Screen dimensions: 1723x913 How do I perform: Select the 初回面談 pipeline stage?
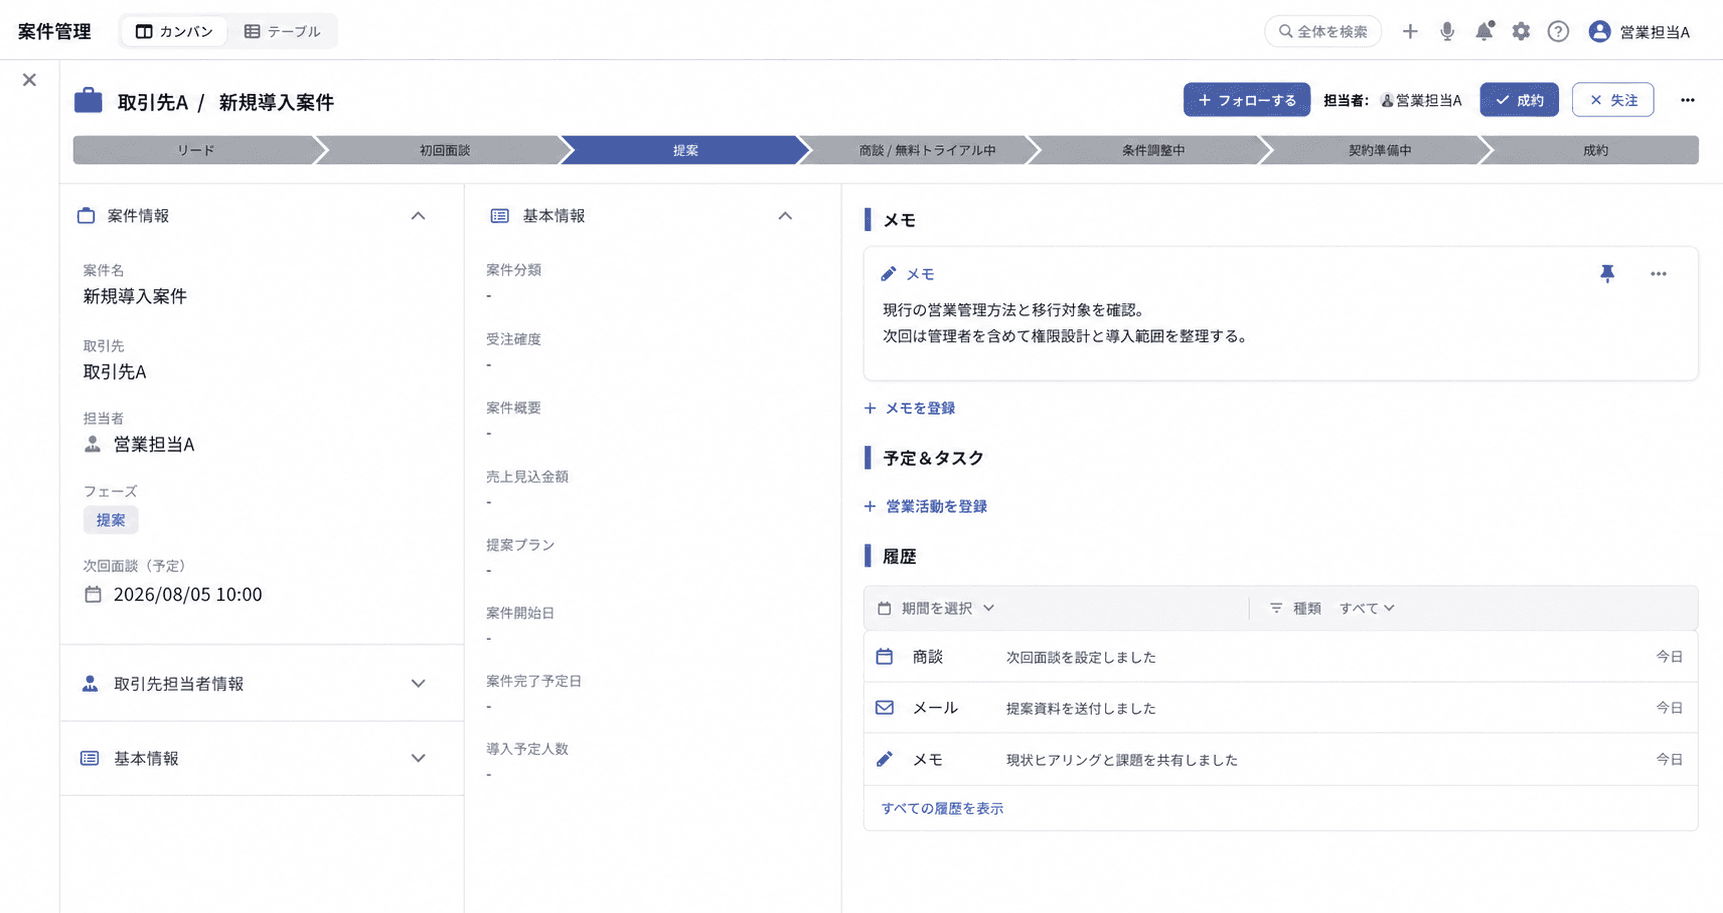tap(444, 150)
